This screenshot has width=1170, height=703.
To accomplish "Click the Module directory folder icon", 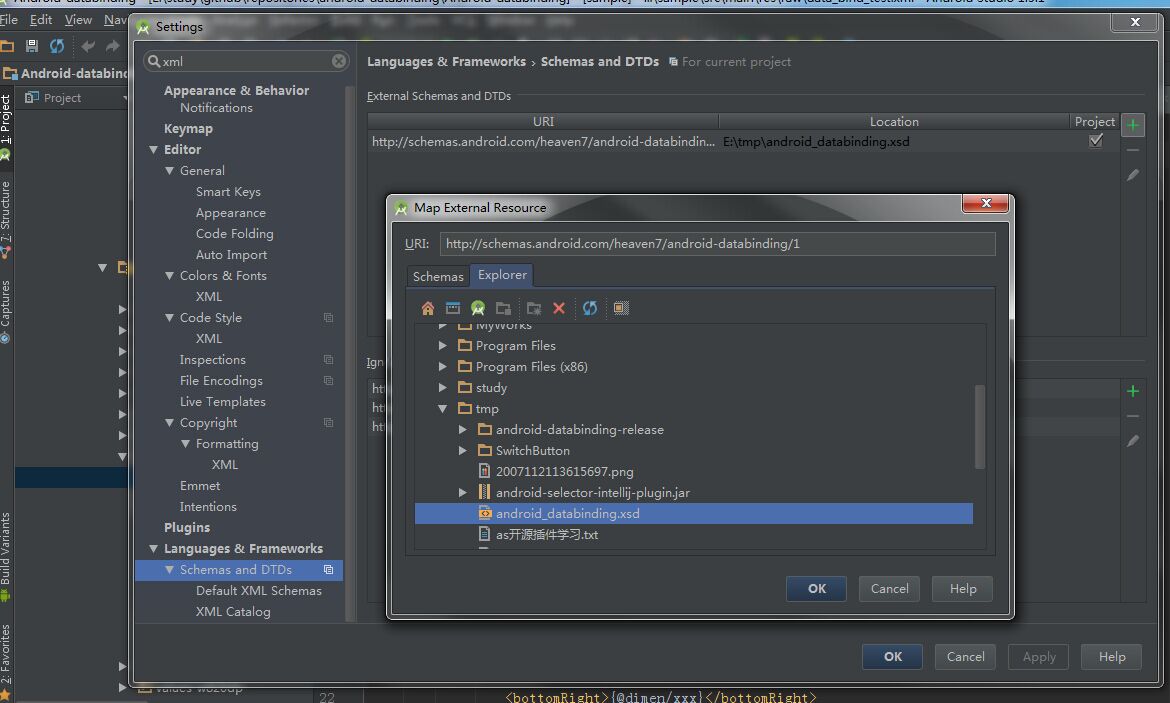I will coord(504,308).
